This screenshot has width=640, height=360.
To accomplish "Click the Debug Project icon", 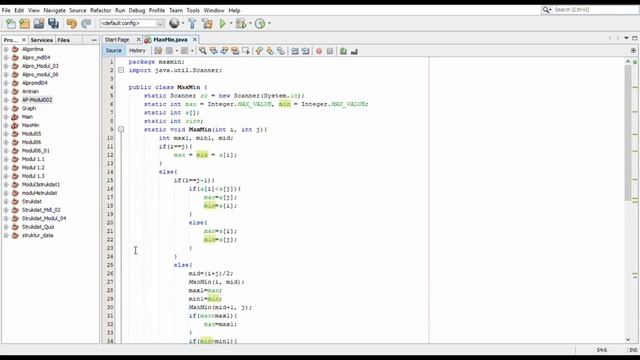I will (241, 24).
